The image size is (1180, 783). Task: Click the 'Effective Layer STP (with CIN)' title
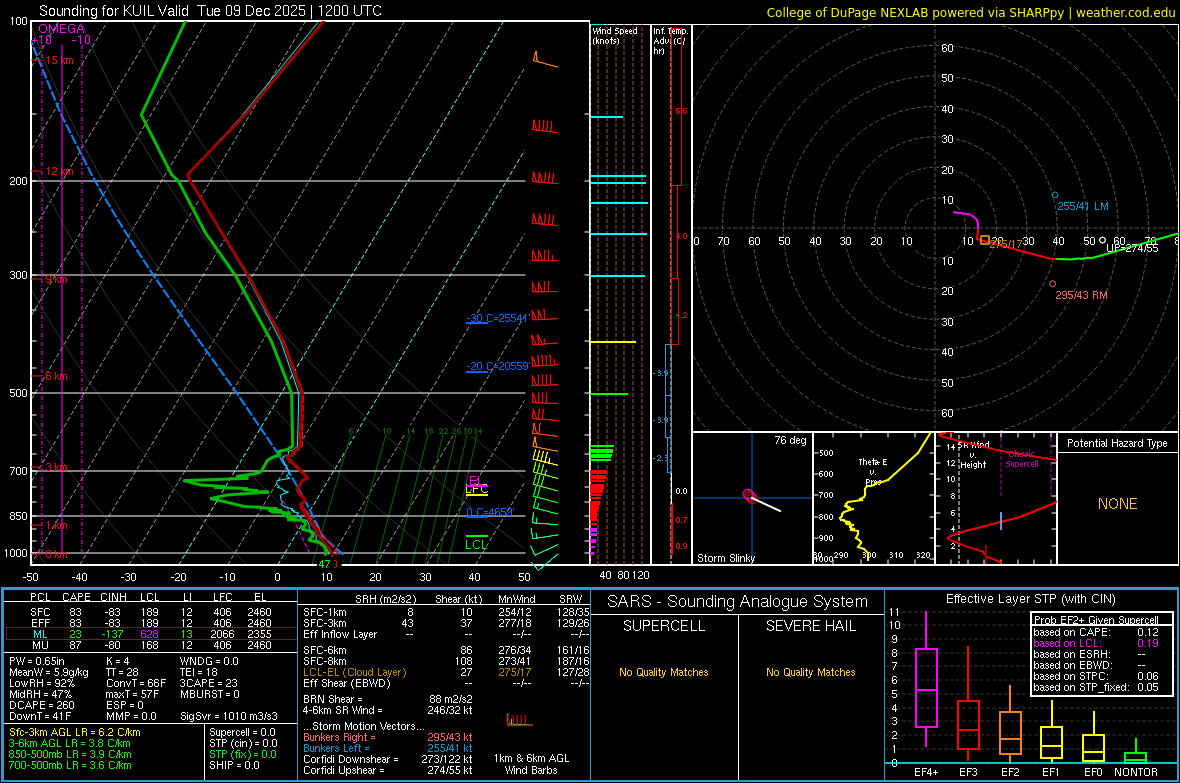point(1030,599)
